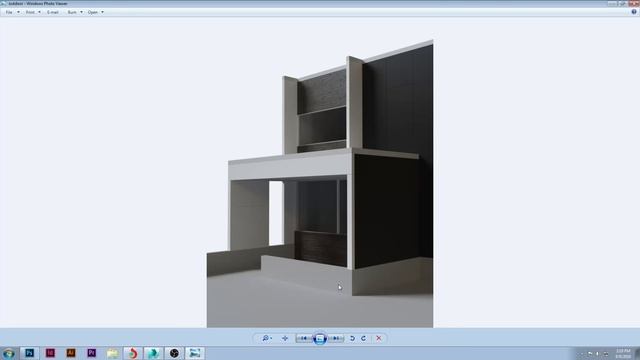Expand the Open dropdown arrow
The height and width of the screenshot is (360, 640).
[102, 12]
